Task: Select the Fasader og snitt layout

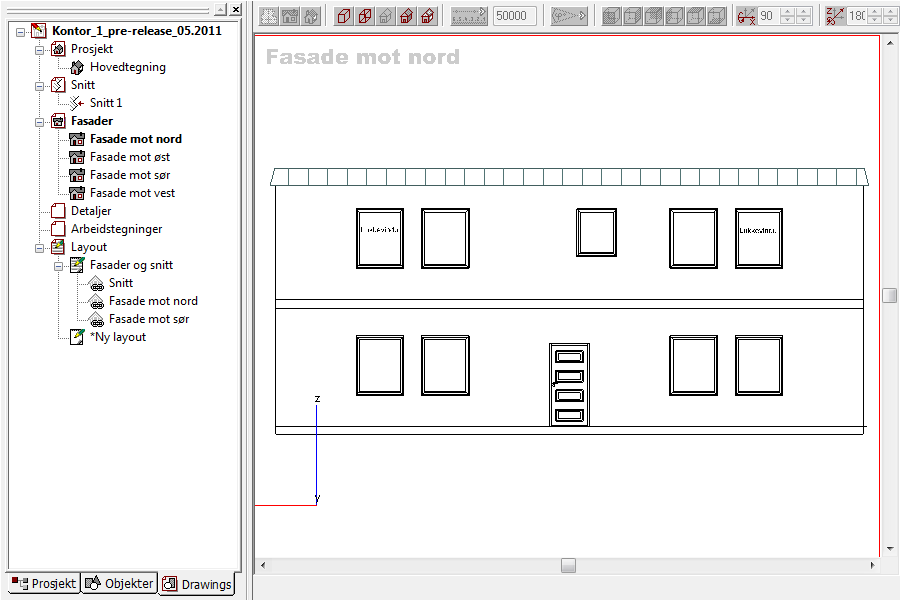Action: click(x=131, y=265)
